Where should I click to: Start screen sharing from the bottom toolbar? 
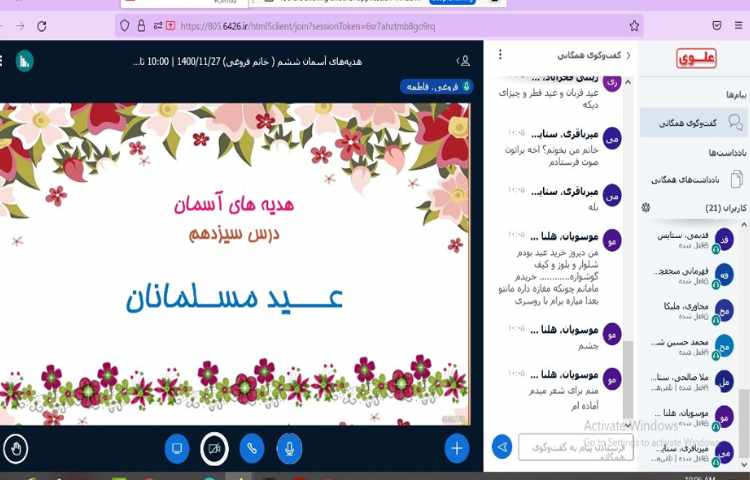(x=177, y=448)
